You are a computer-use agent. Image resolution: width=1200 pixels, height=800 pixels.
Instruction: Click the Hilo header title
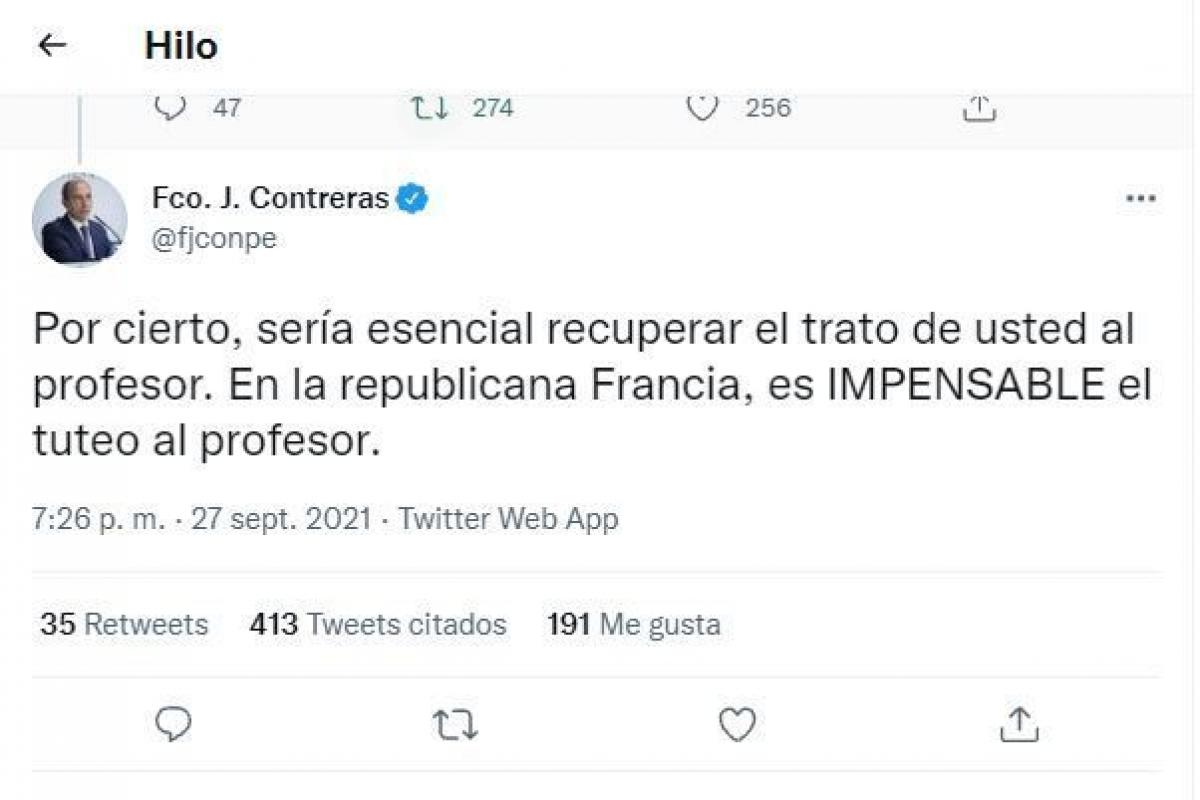pyautogui.click(x=181, y=45)
